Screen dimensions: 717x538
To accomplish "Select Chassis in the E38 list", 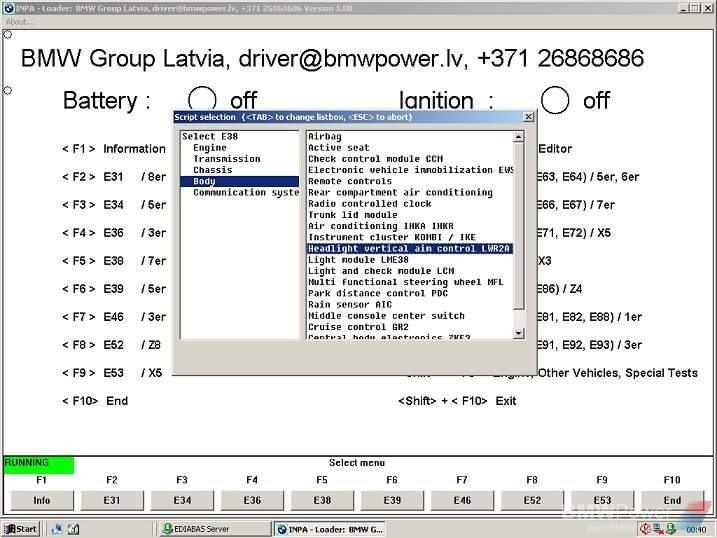I will [212, 170].
